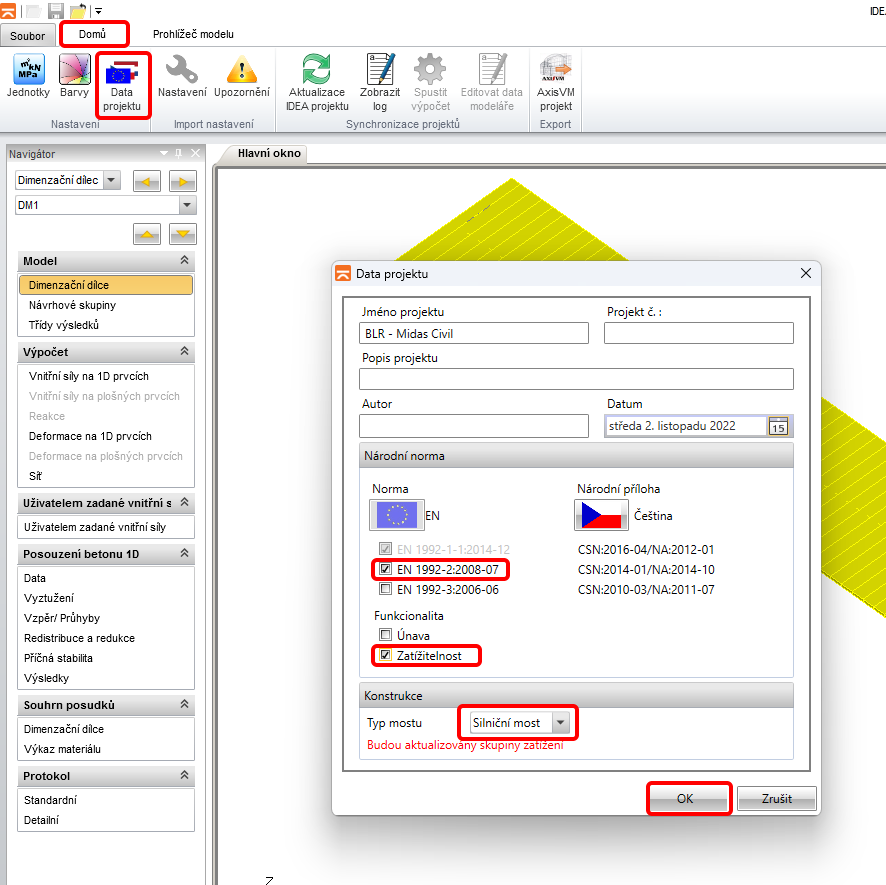Screen dimensions: 886x885
Task: Enable EN 1992-3:2006-06 checkbox
Action: coord(385,590)
